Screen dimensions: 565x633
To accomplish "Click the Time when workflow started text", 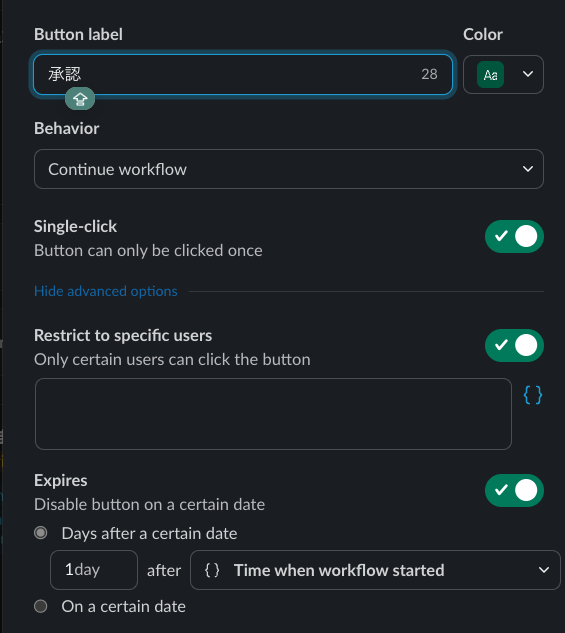I will point(339,570).
